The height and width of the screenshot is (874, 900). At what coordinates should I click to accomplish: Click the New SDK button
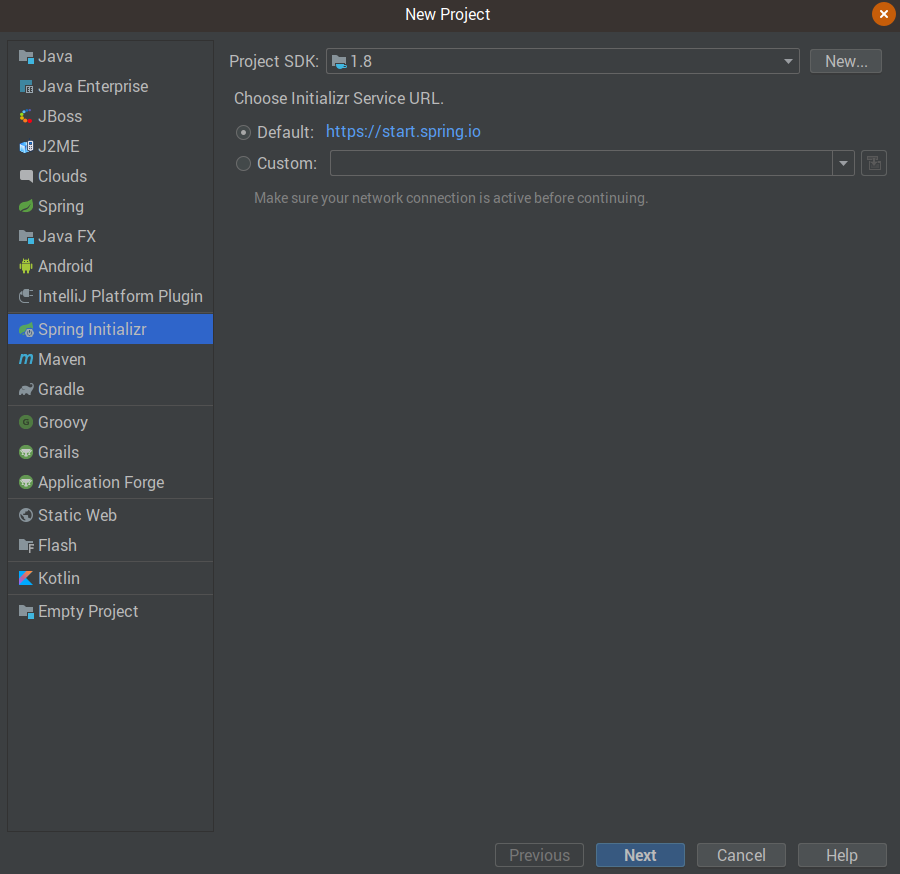[x=845, y=61]
